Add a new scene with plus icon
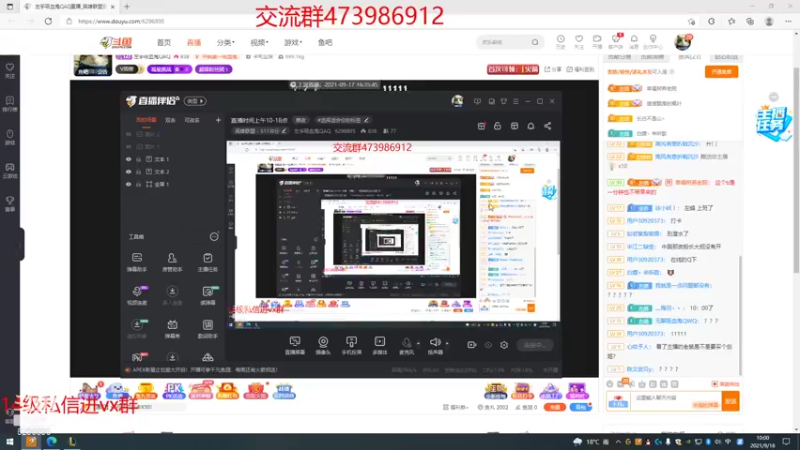800x450 pixels. point(218,120)
